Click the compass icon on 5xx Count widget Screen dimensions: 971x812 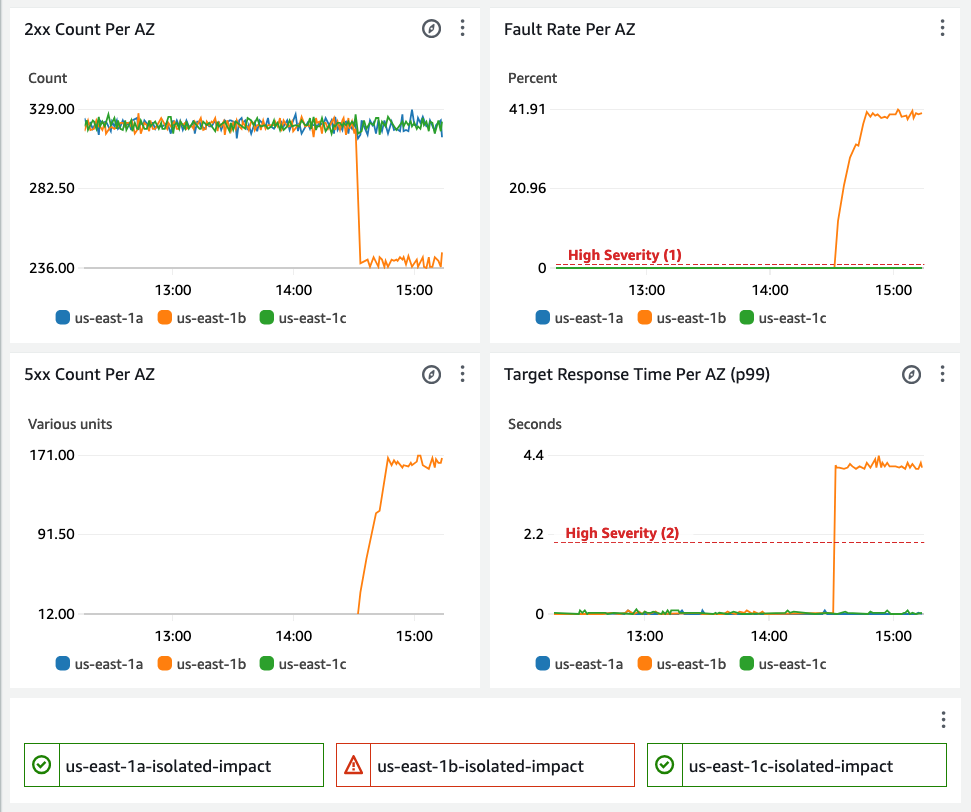pyautogui.click(x=431, y=374)
